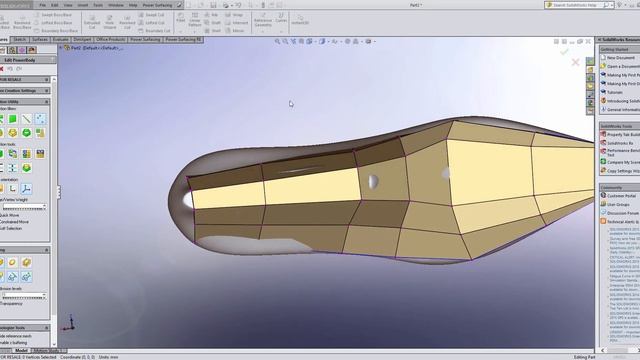The image size is (640, 360).
Task: Click the Shell tool
Action: click(x=212, y=31)
